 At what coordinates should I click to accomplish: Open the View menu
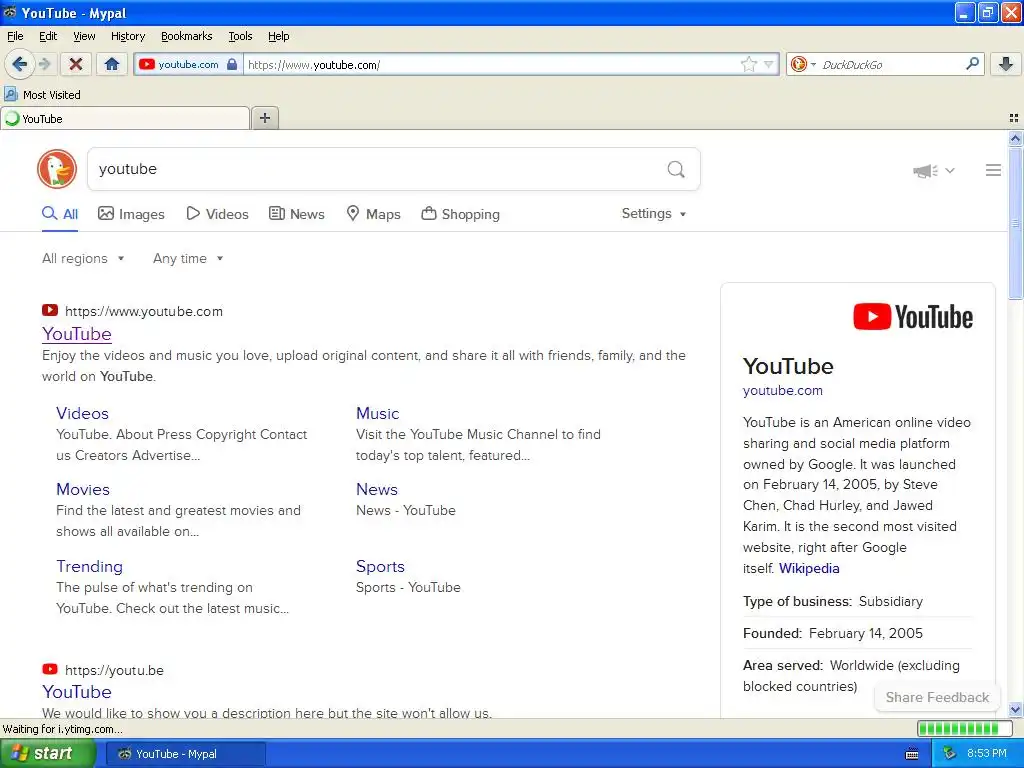84,36
